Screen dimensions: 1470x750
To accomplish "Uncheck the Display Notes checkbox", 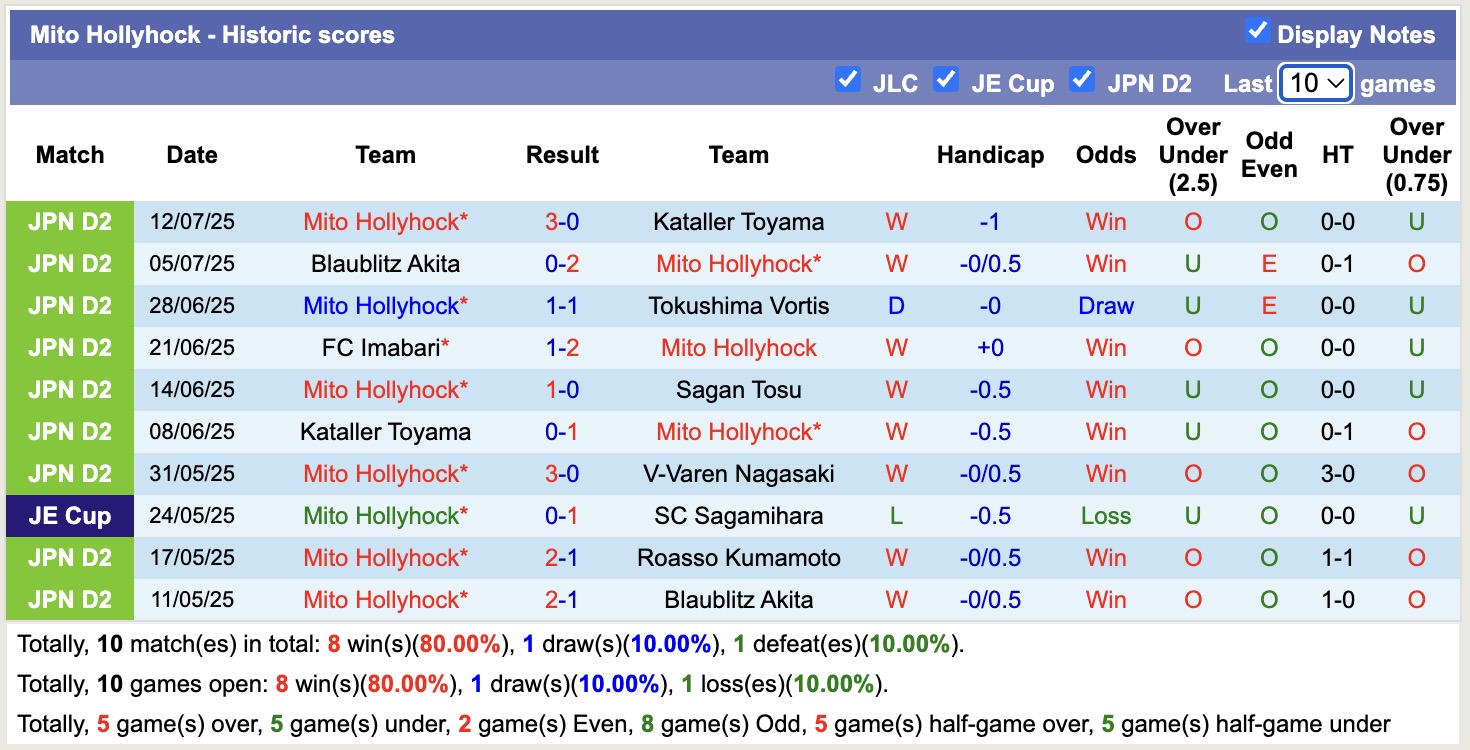I will 1256,33.
